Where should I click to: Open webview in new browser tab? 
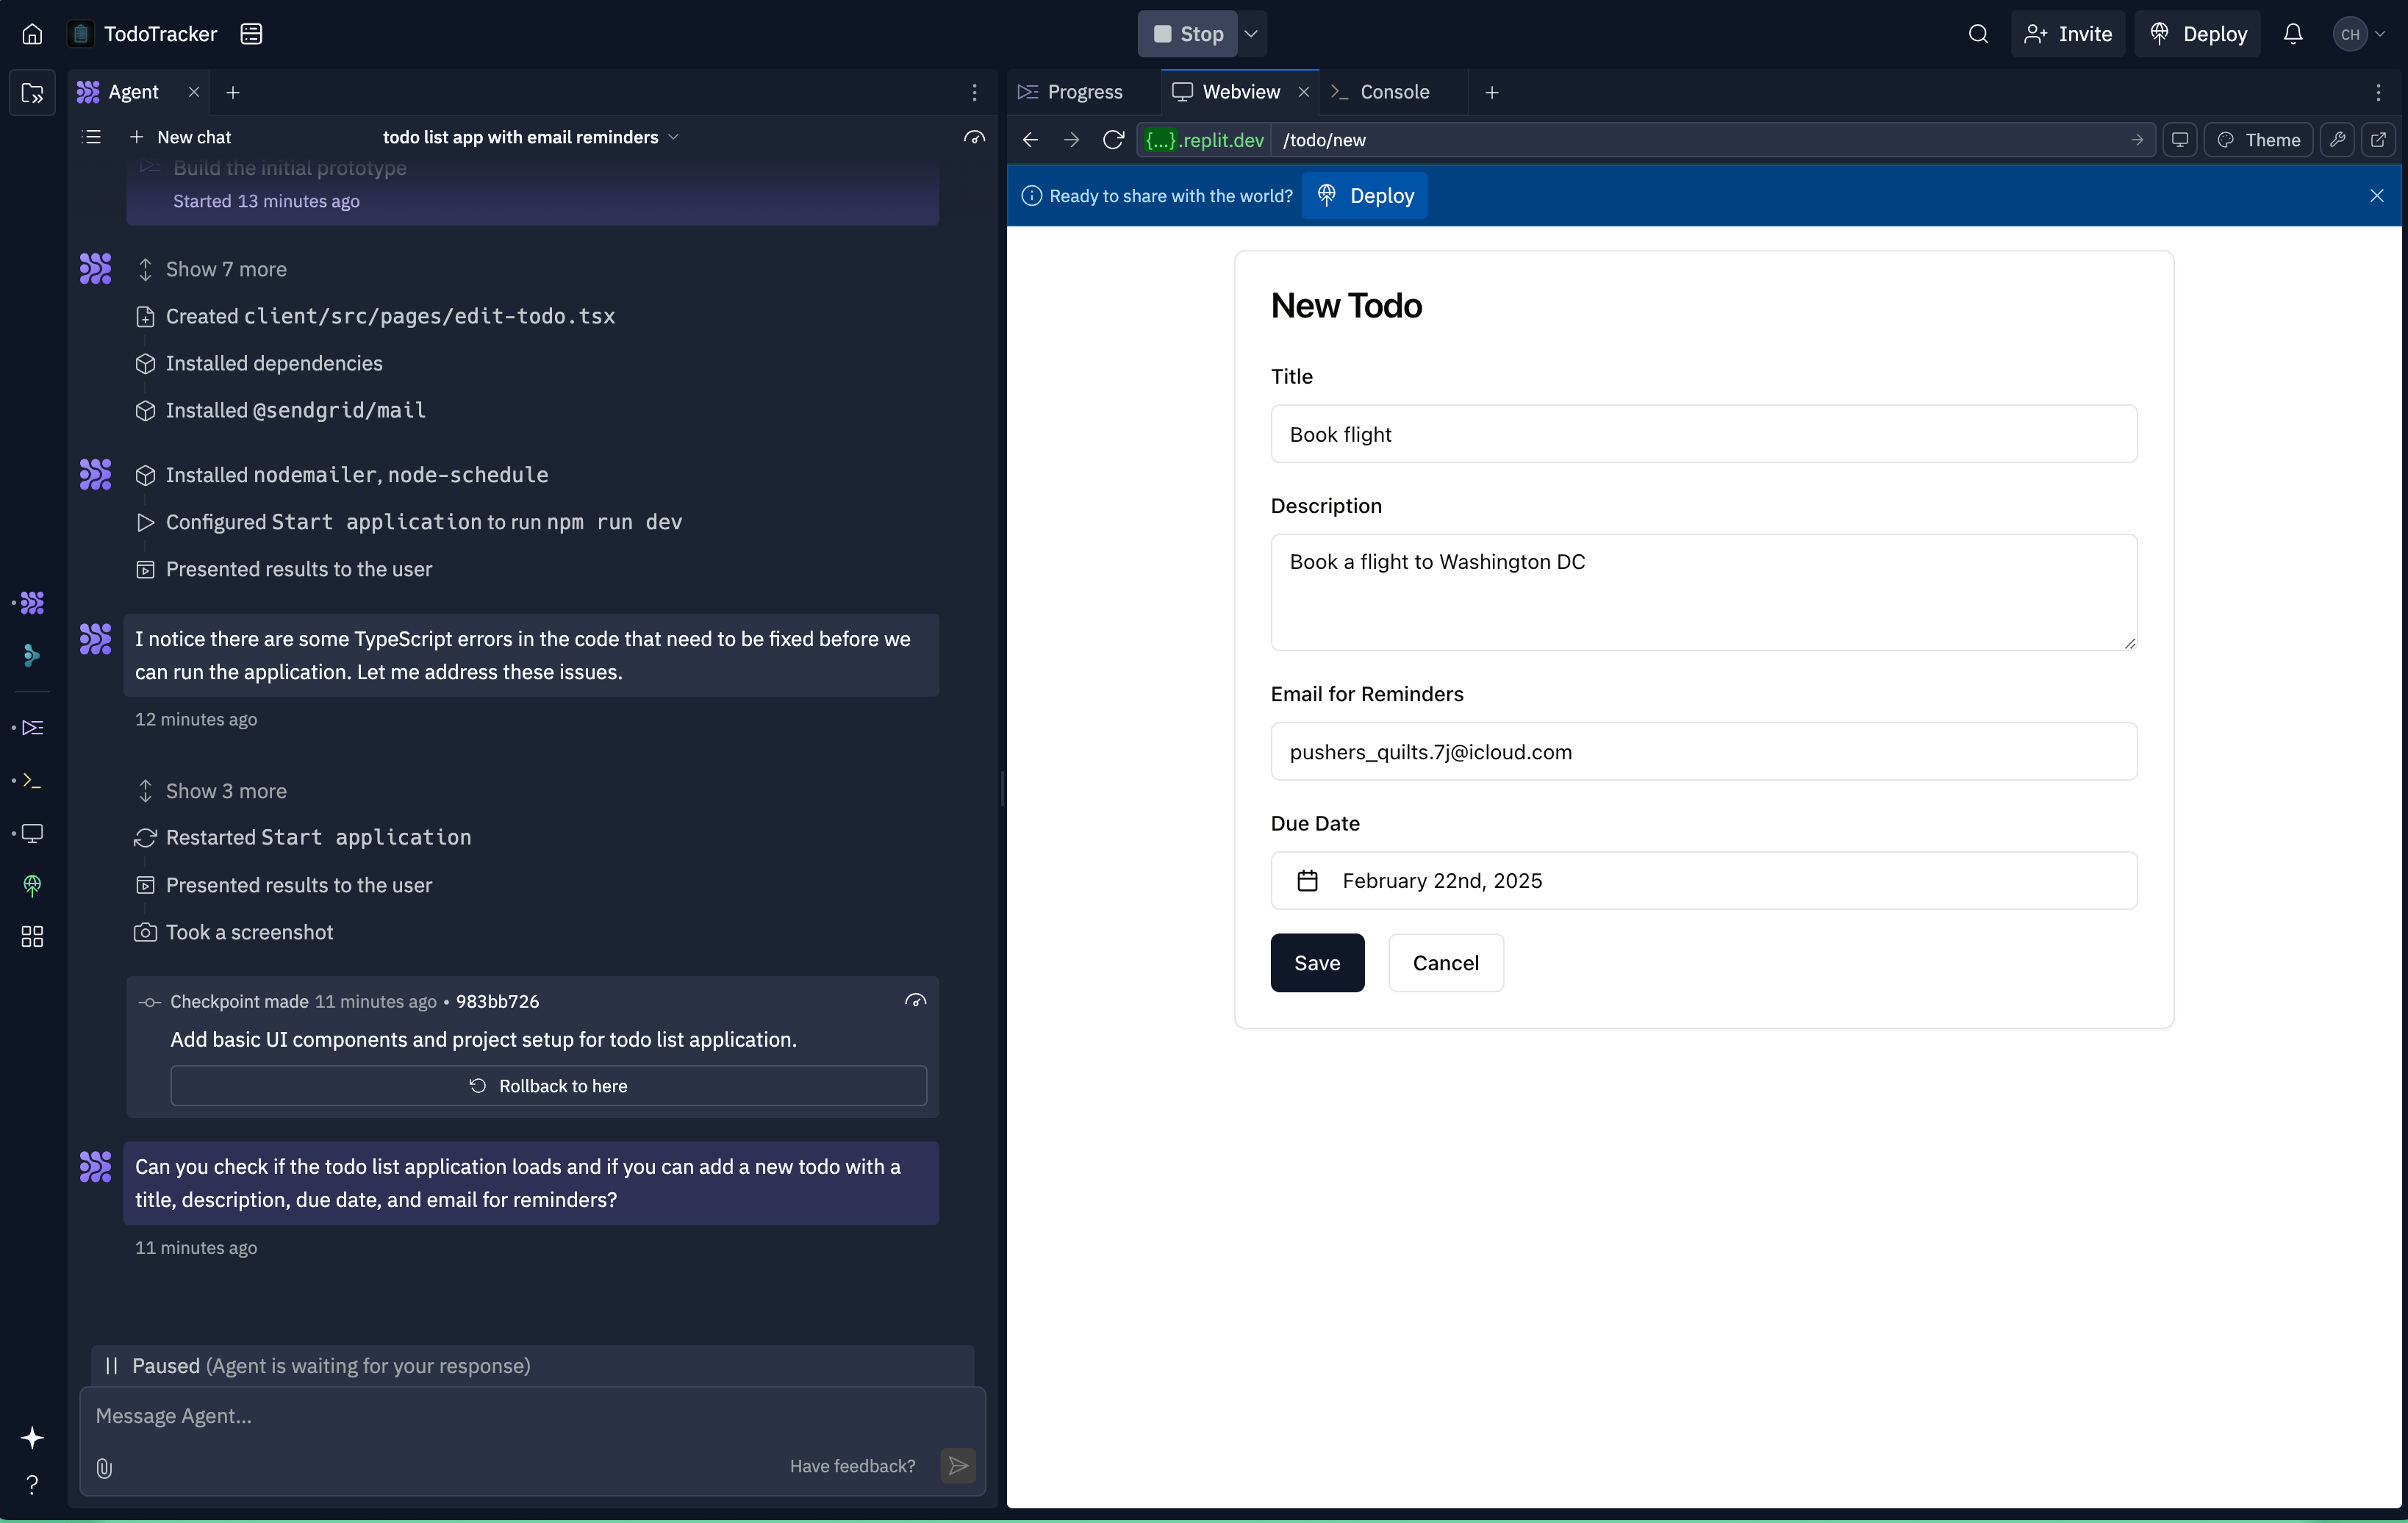click(2379, 140)
